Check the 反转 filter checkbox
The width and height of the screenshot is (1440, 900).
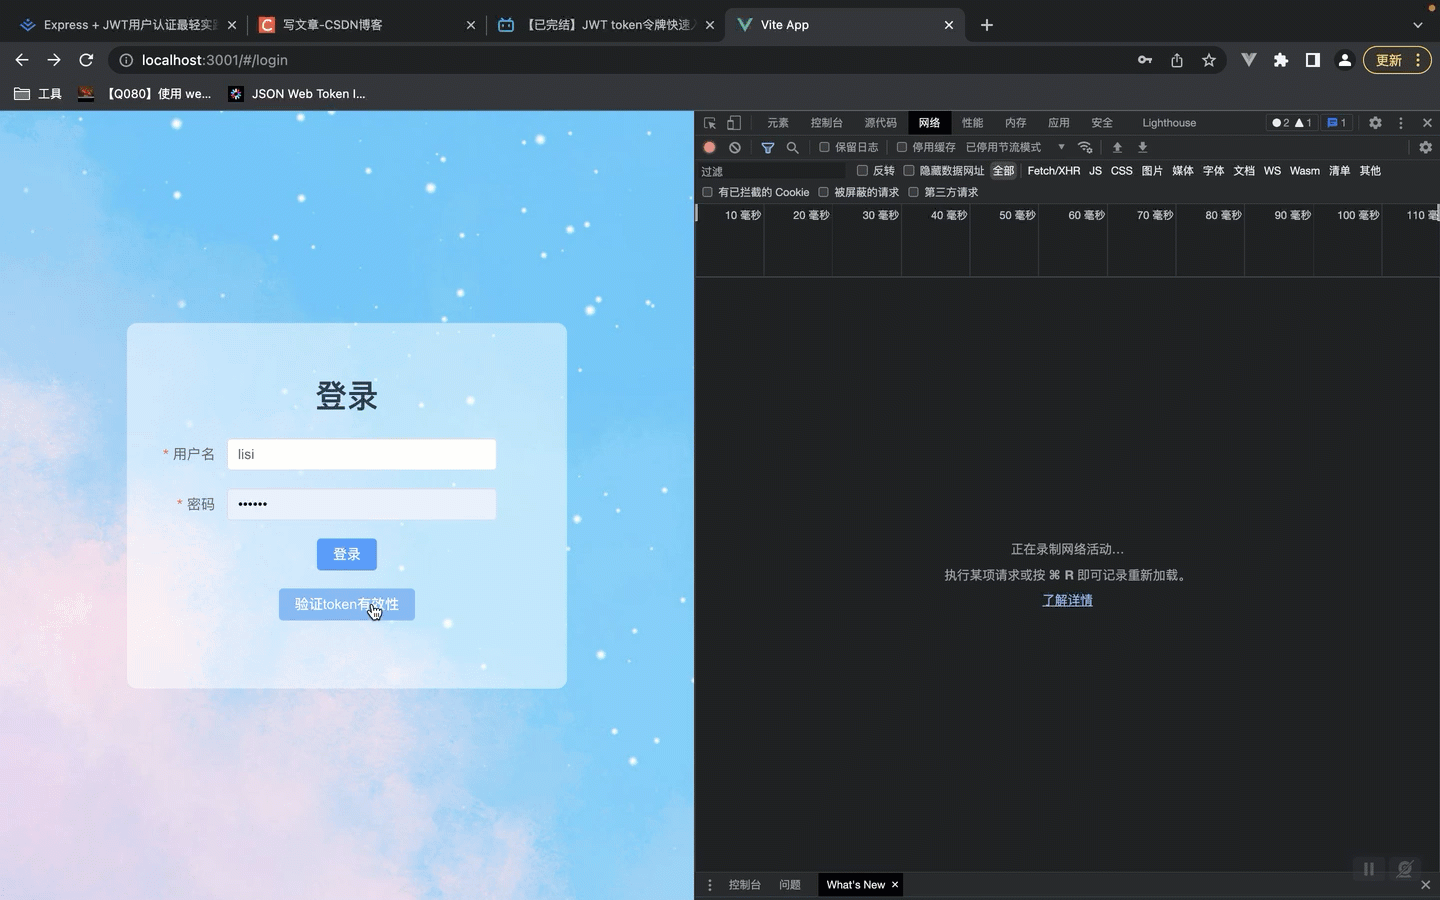[x=862, y=171]
